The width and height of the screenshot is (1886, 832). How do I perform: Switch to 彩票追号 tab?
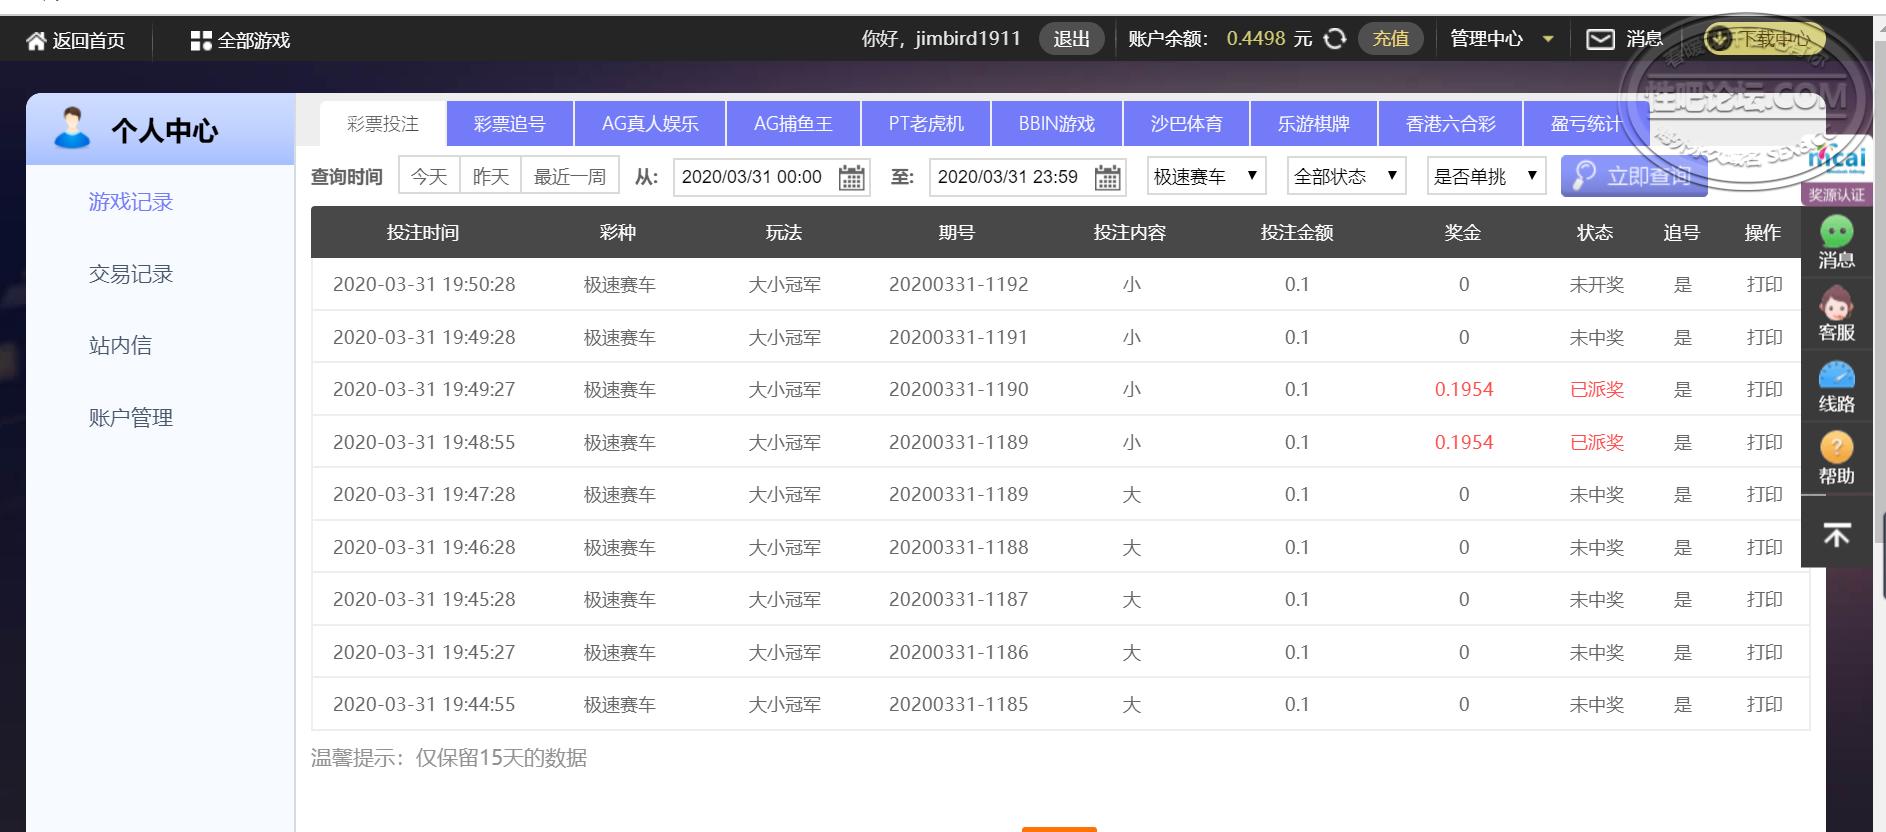510,124
